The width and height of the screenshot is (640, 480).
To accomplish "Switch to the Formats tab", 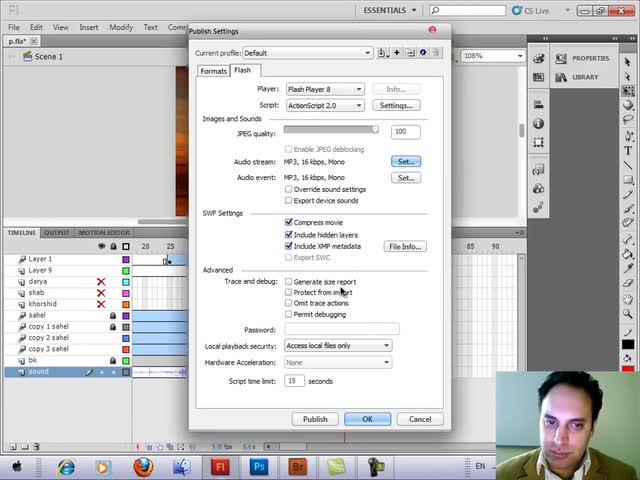I will click(x=213, y=71).
